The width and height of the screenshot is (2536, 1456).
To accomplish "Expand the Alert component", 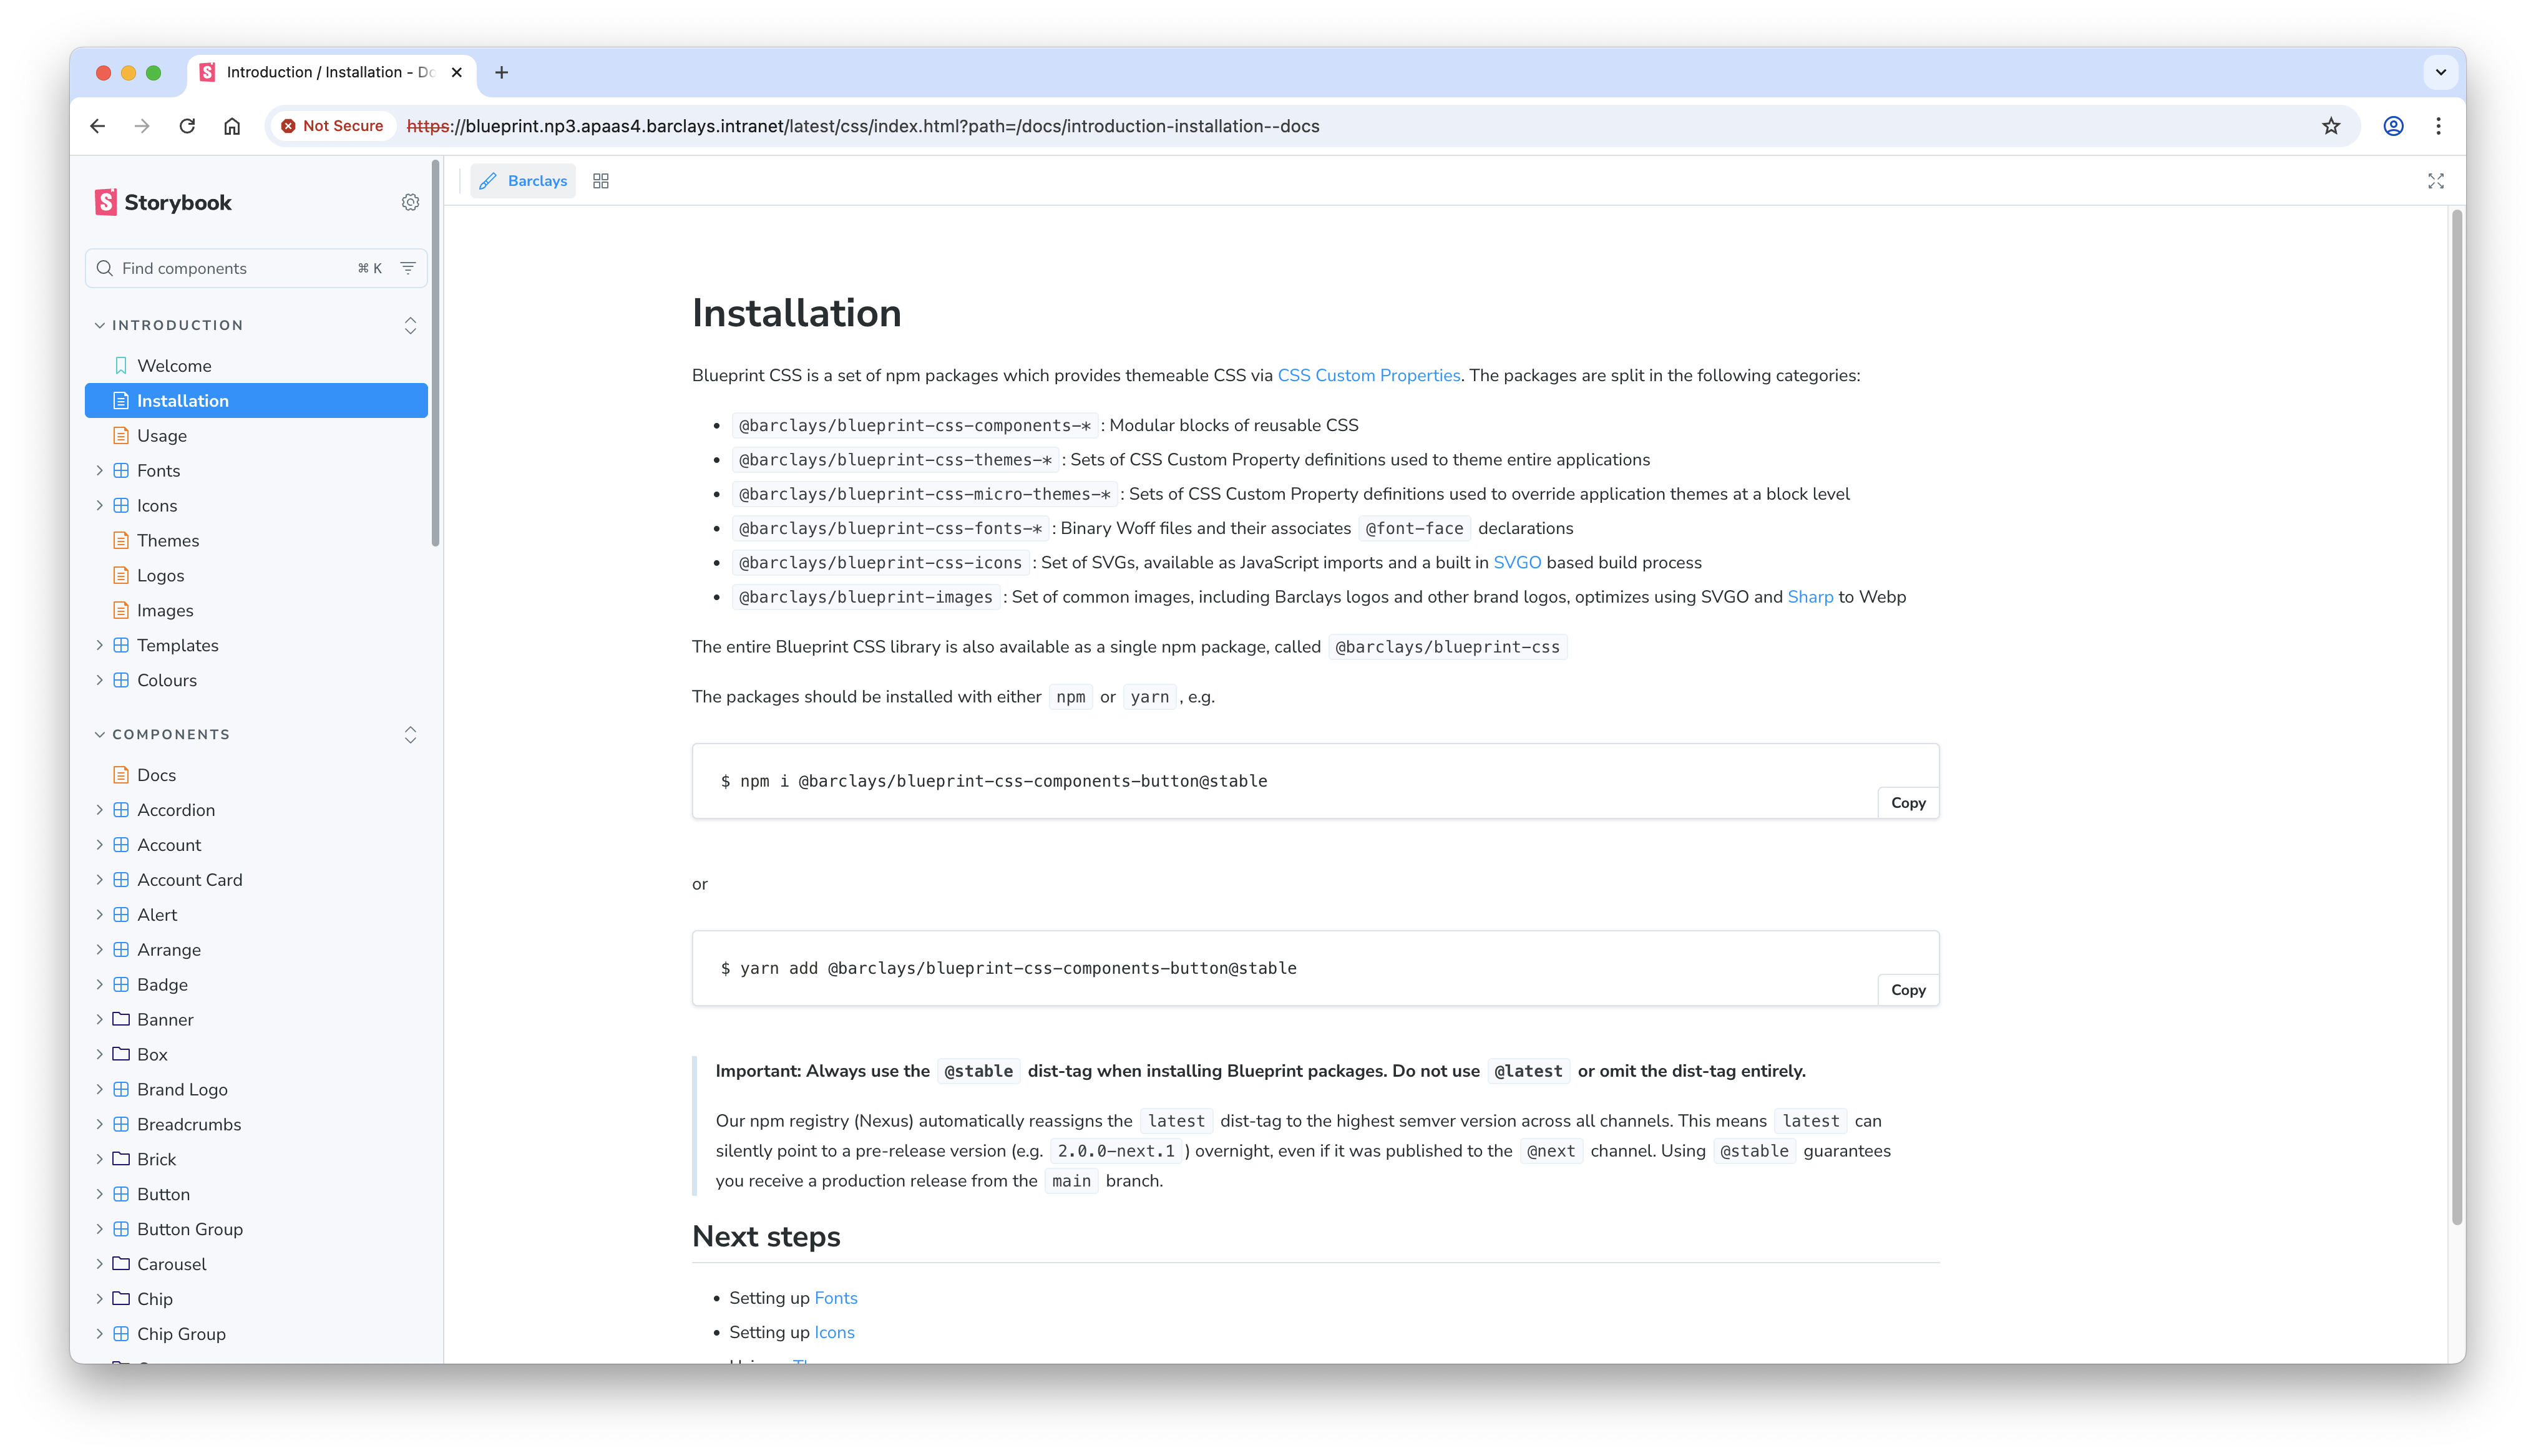I will pyautogui.click(x=256, y=915).
